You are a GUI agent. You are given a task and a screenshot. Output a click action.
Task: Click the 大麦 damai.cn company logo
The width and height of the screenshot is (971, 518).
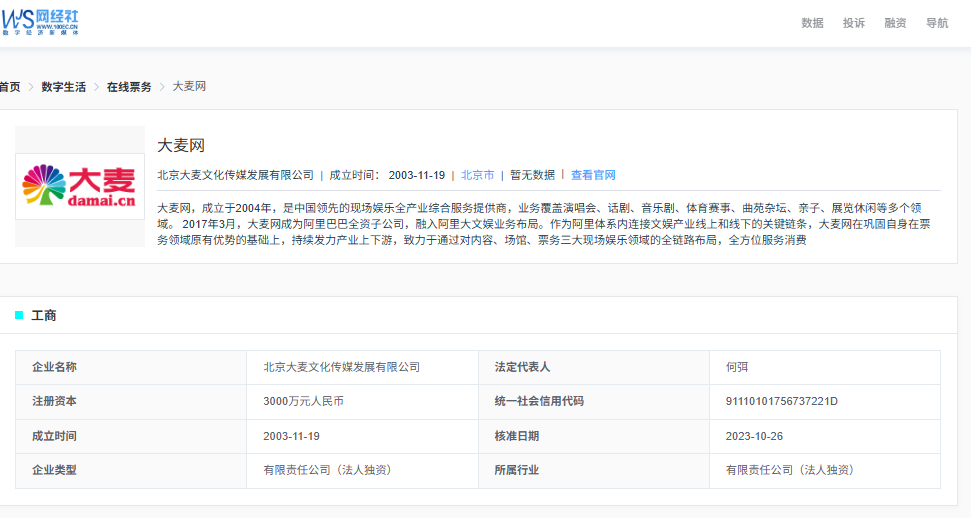pyautogui.click(x=80, y=186)
